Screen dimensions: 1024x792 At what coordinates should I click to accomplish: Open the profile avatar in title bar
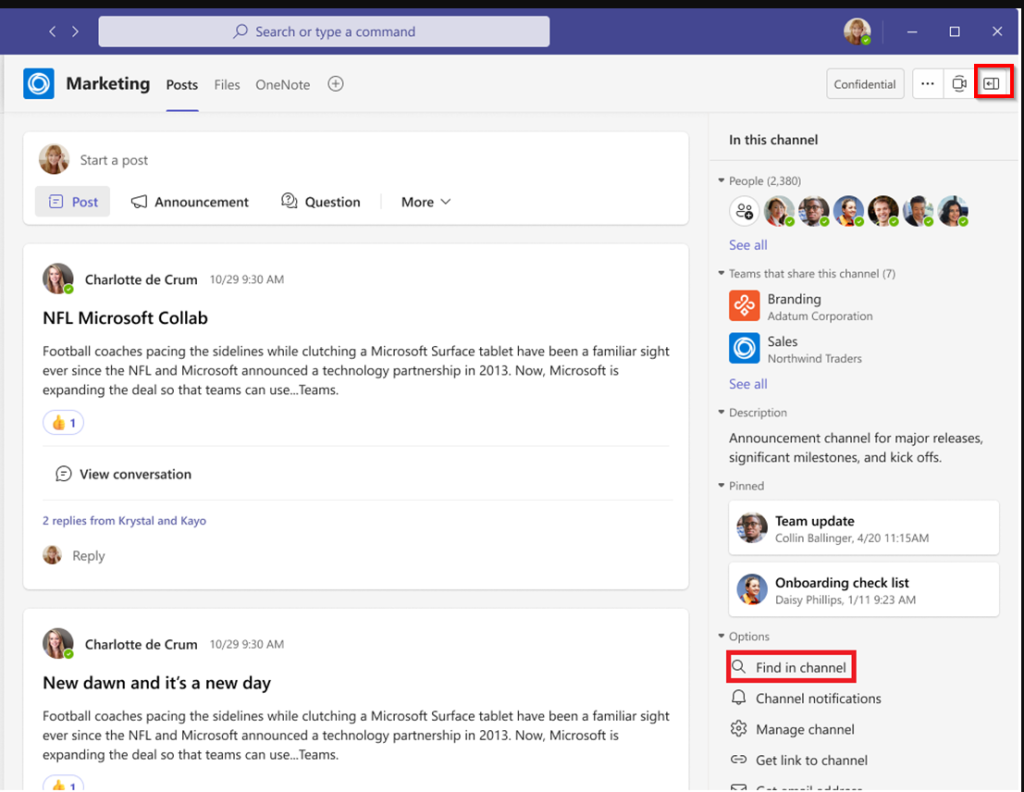857,31
